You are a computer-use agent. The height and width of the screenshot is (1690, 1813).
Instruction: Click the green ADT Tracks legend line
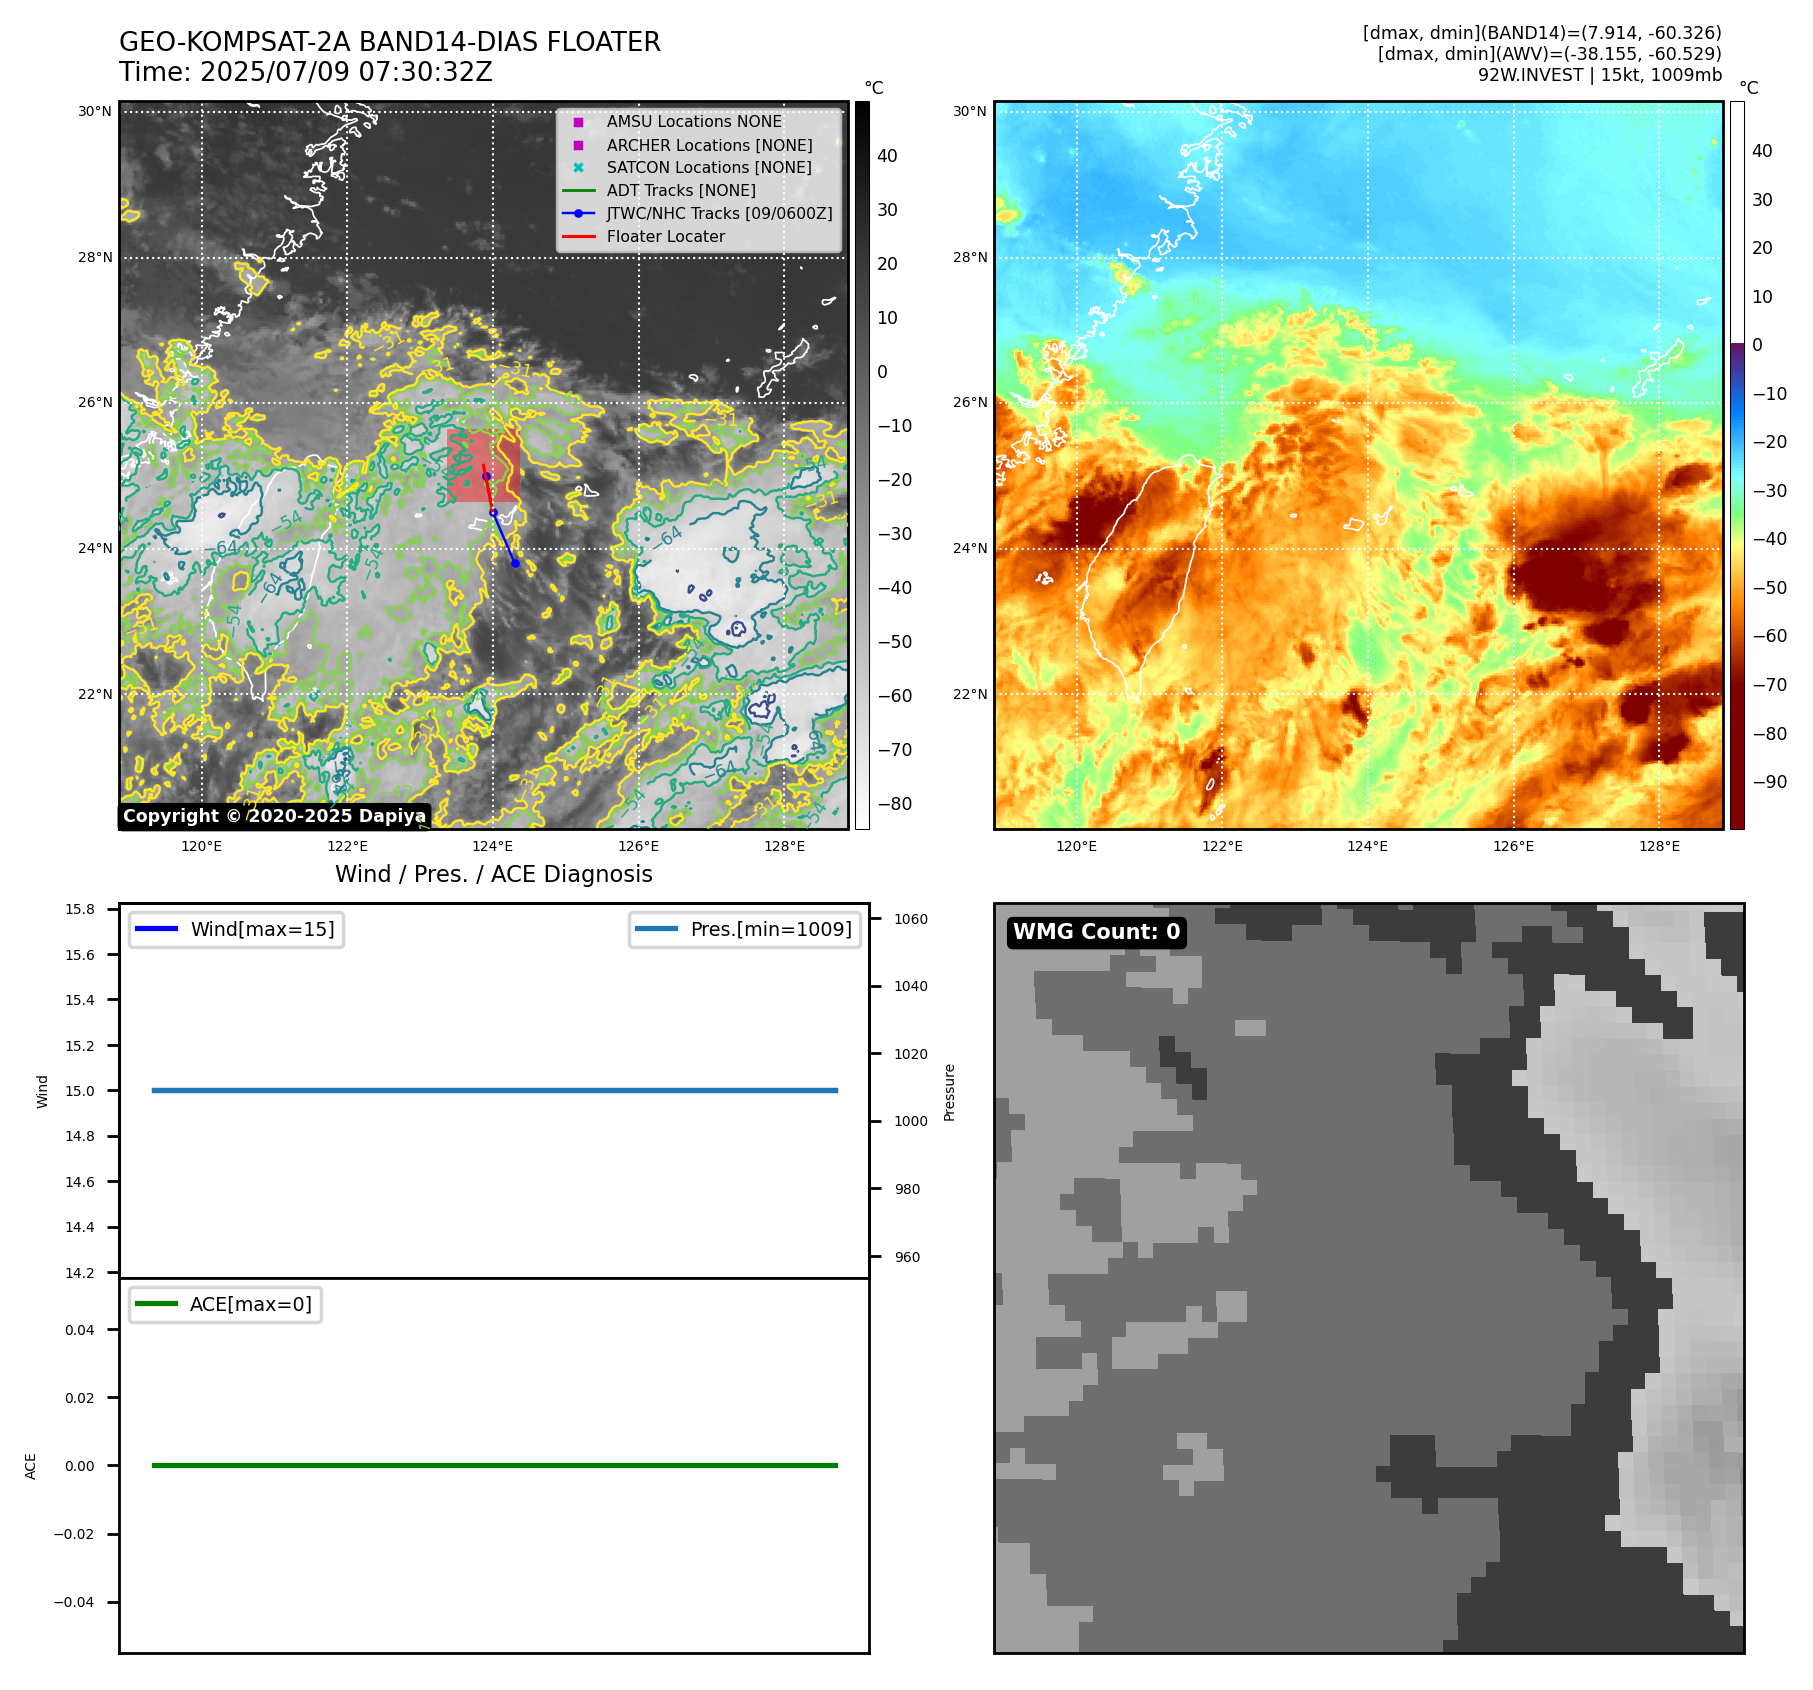click(578, 190)
